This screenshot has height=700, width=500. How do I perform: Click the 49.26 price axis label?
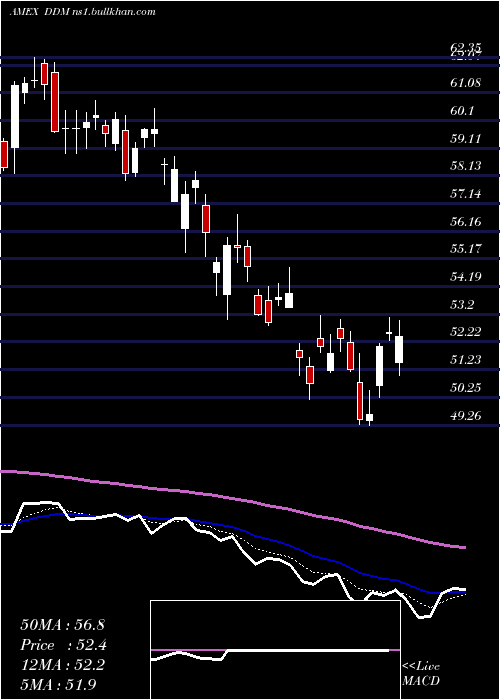point(466,416)
